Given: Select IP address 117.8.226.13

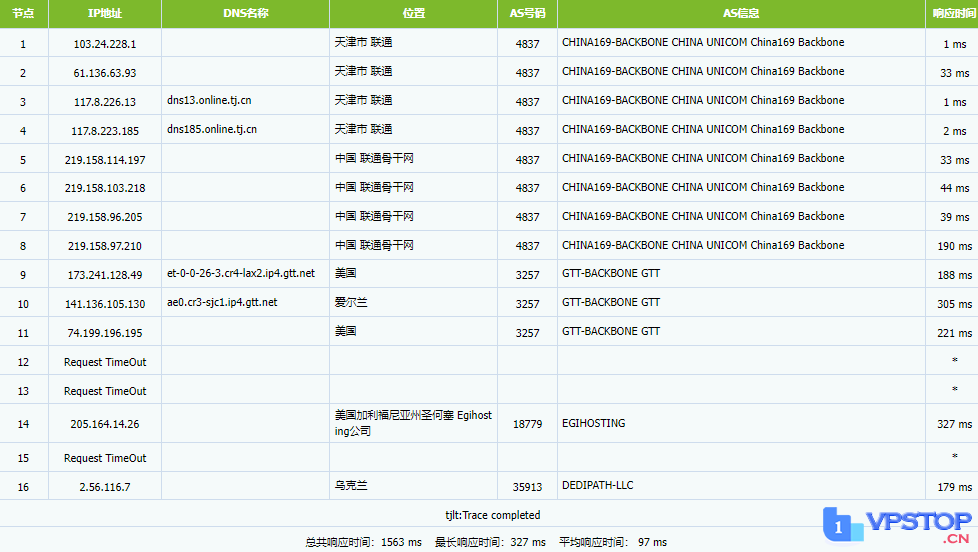Looking at the screenshot, I should coord(105,102).
